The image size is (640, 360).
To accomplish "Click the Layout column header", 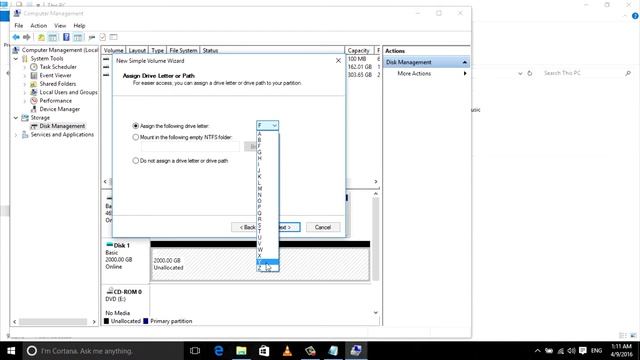I will coord(137,51).
